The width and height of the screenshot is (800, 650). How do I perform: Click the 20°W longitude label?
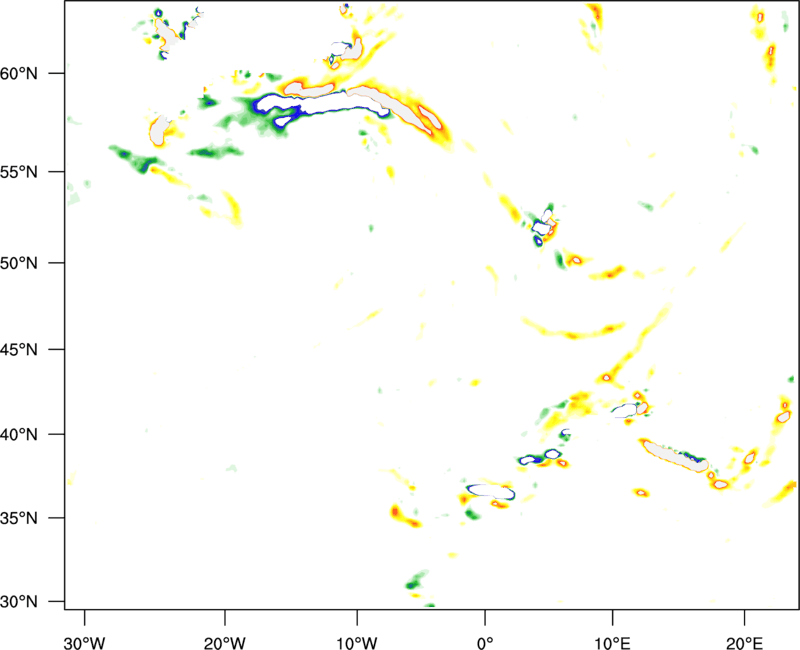225,643
